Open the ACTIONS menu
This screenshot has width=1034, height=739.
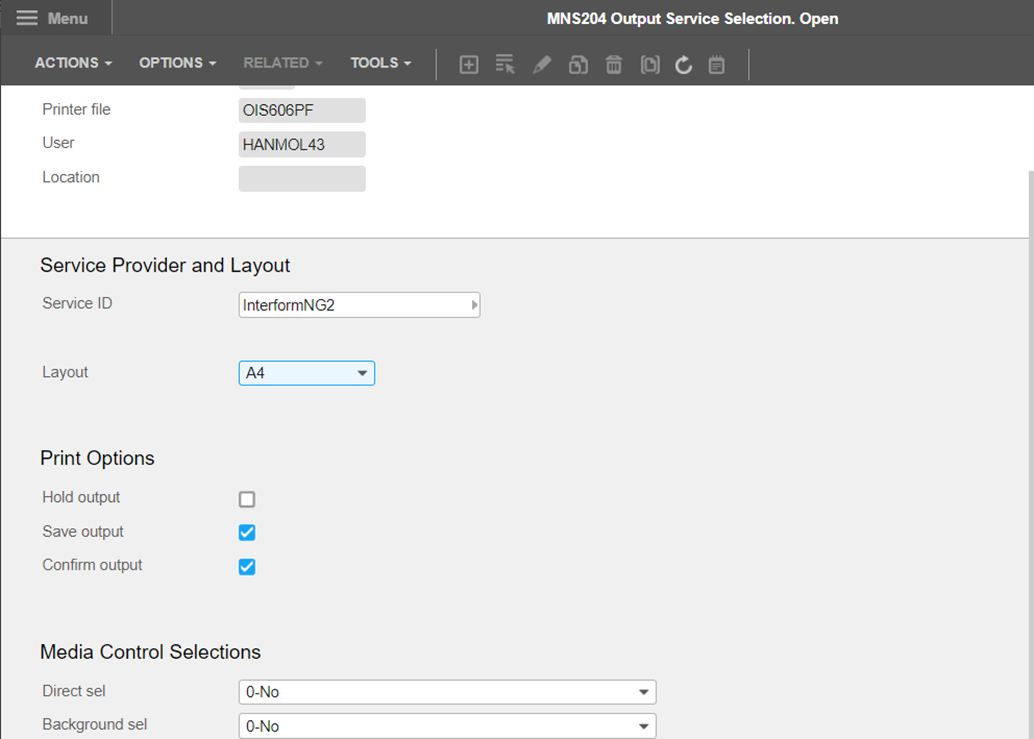(73, 63)
